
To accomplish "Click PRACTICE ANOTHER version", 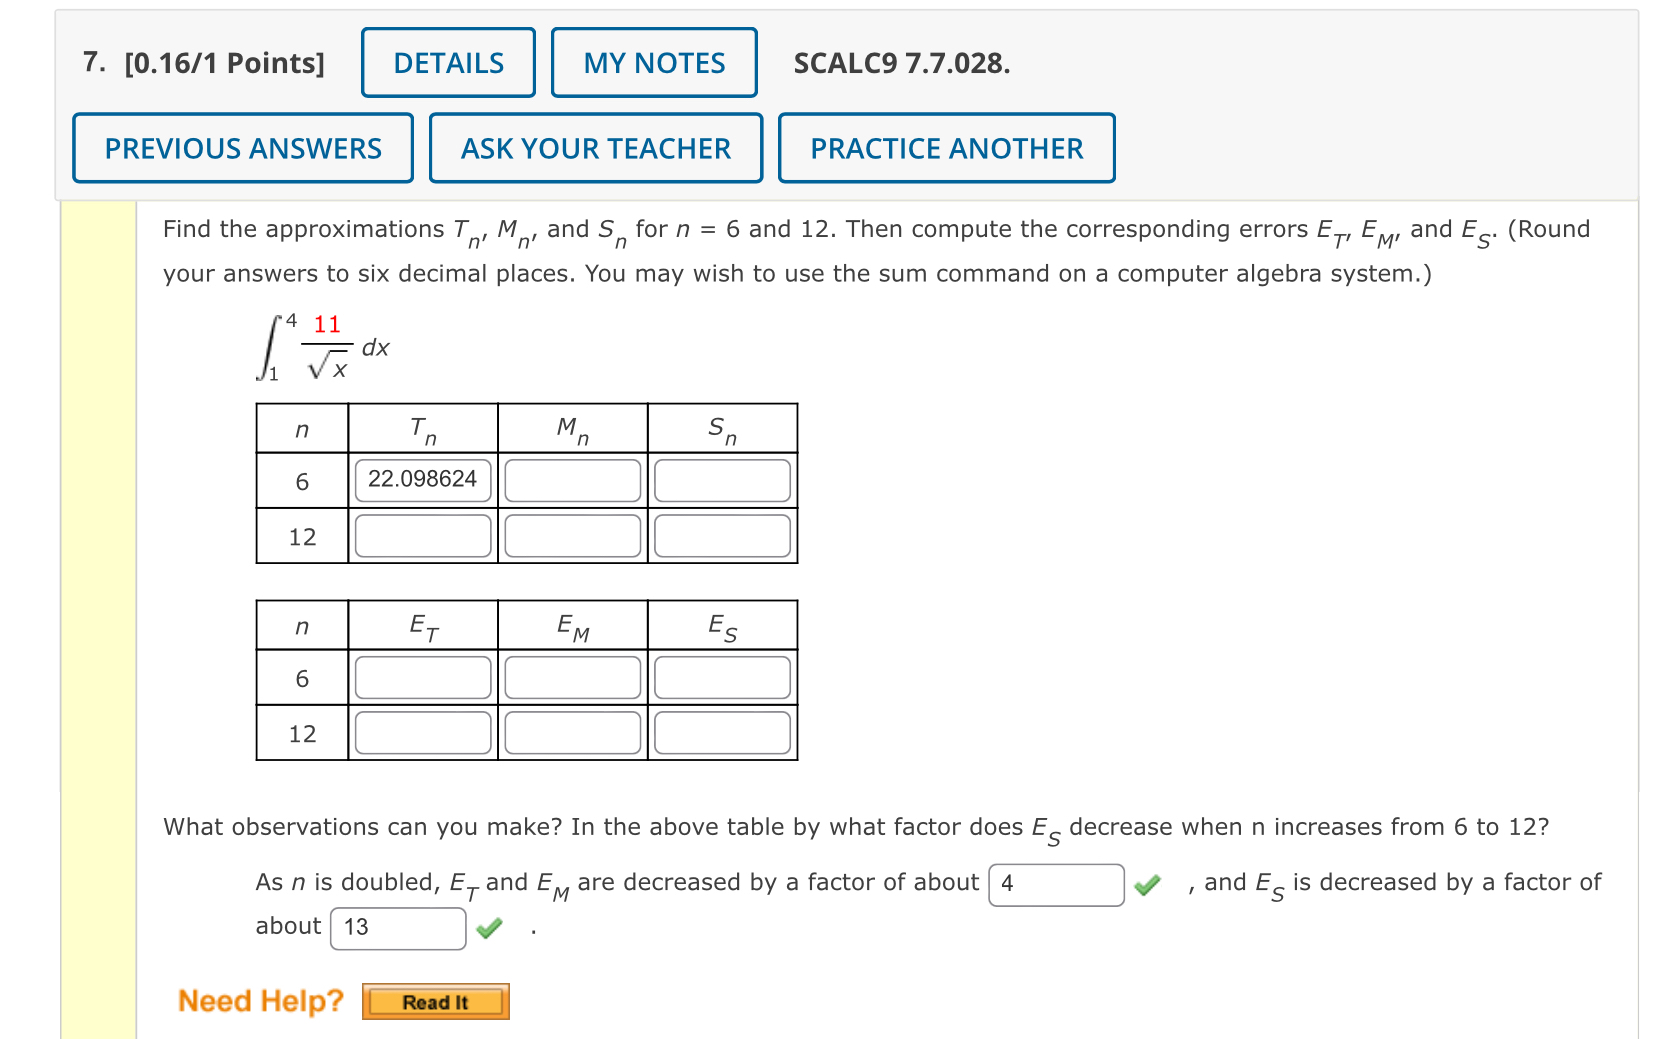I will [947, 147].
